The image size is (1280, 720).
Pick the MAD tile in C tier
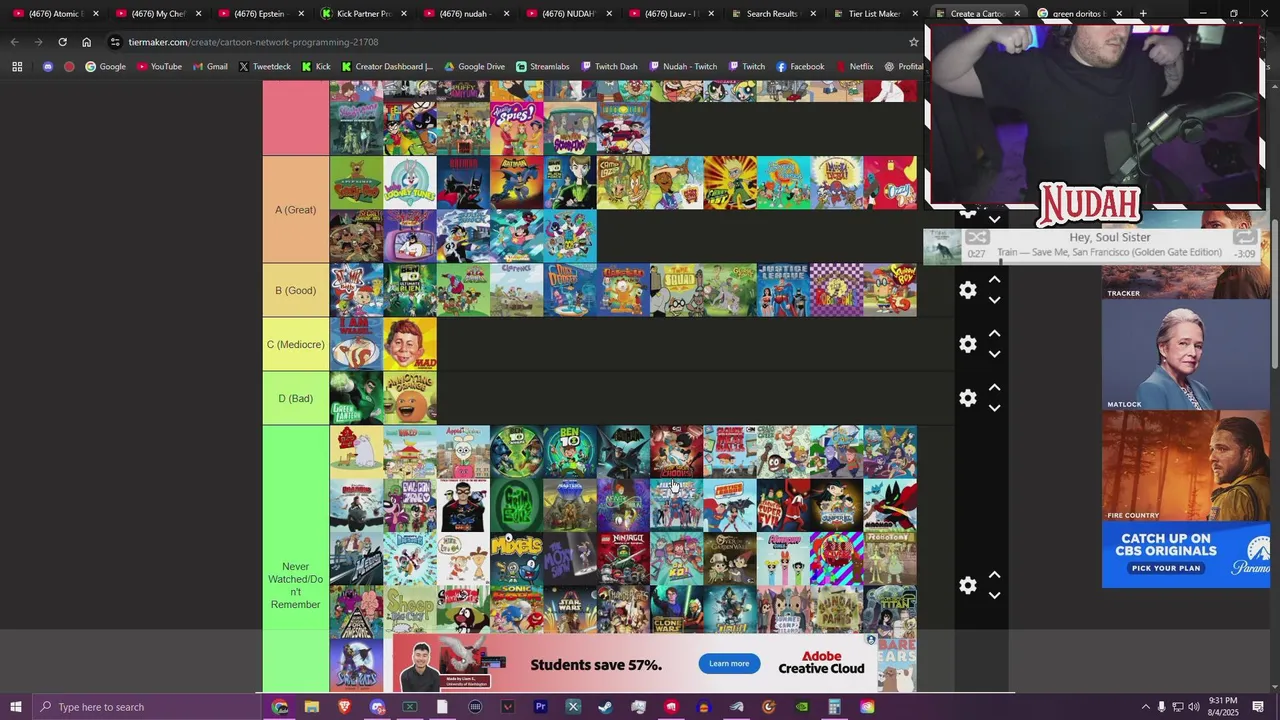(410, 344)
